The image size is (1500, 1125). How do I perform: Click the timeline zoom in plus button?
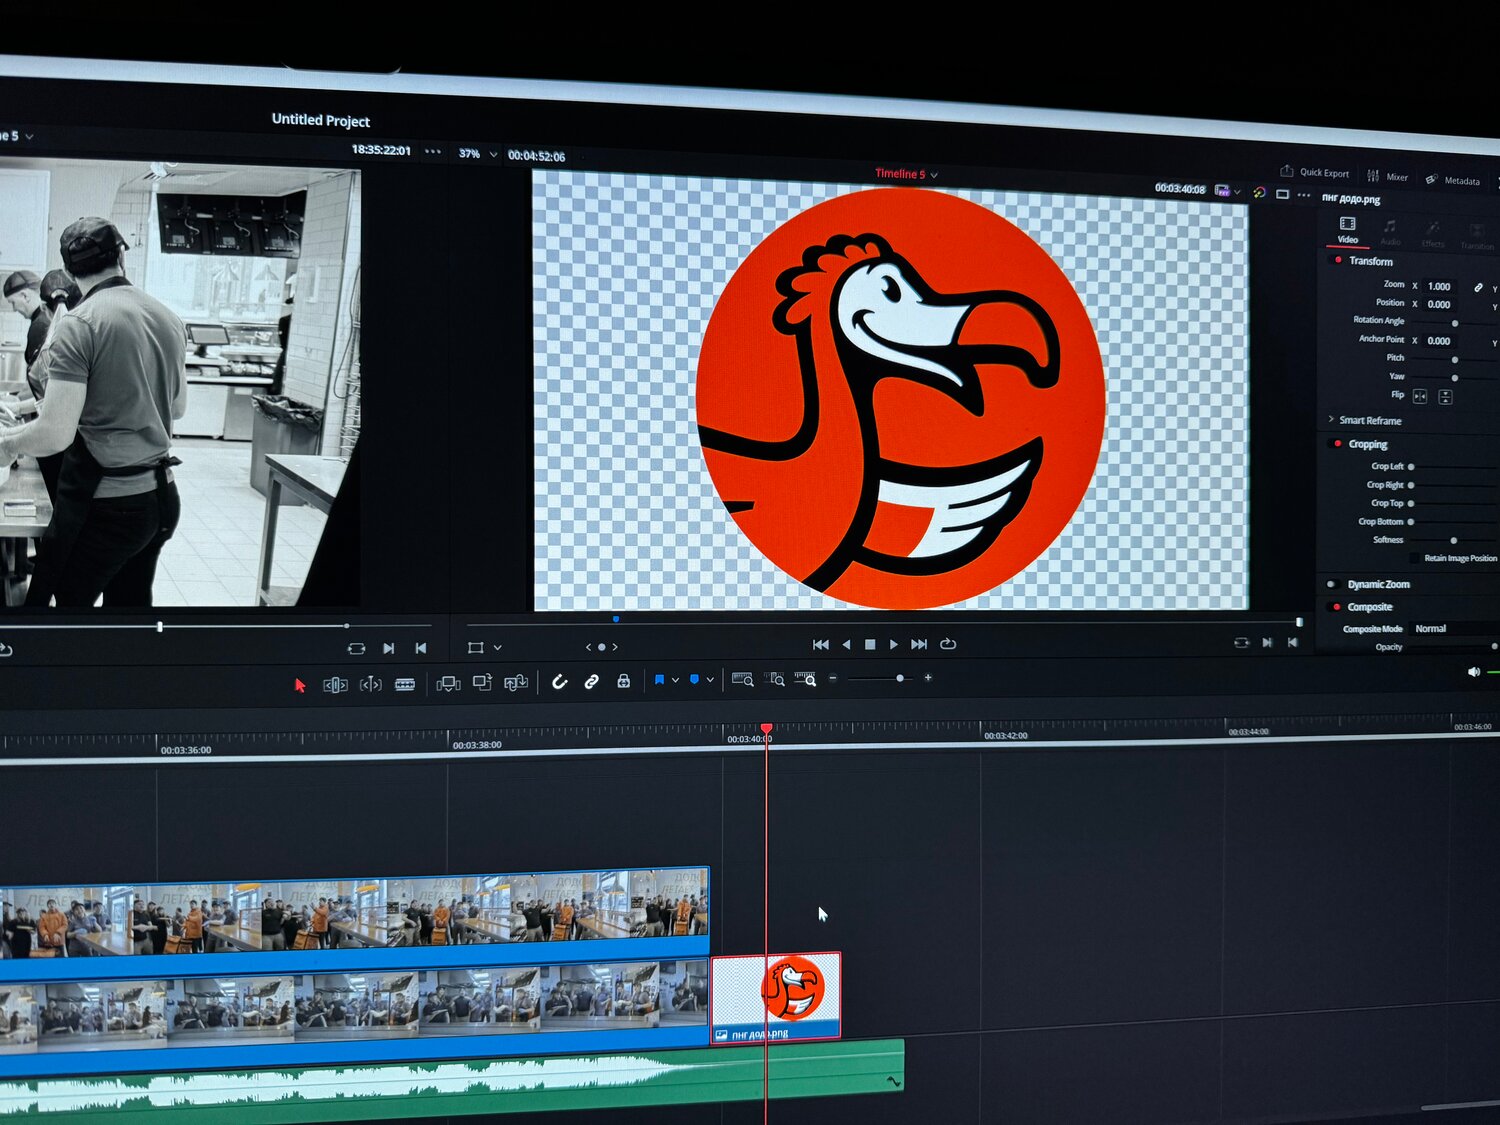pos(928,678)
